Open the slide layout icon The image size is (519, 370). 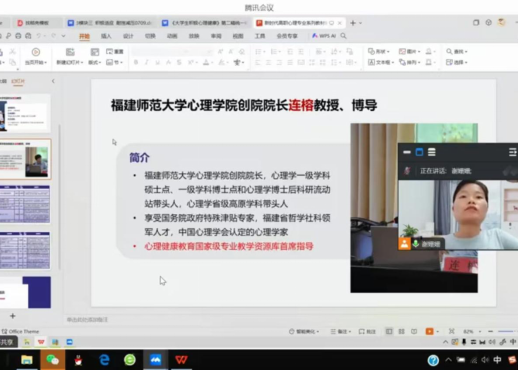point(95,52)
